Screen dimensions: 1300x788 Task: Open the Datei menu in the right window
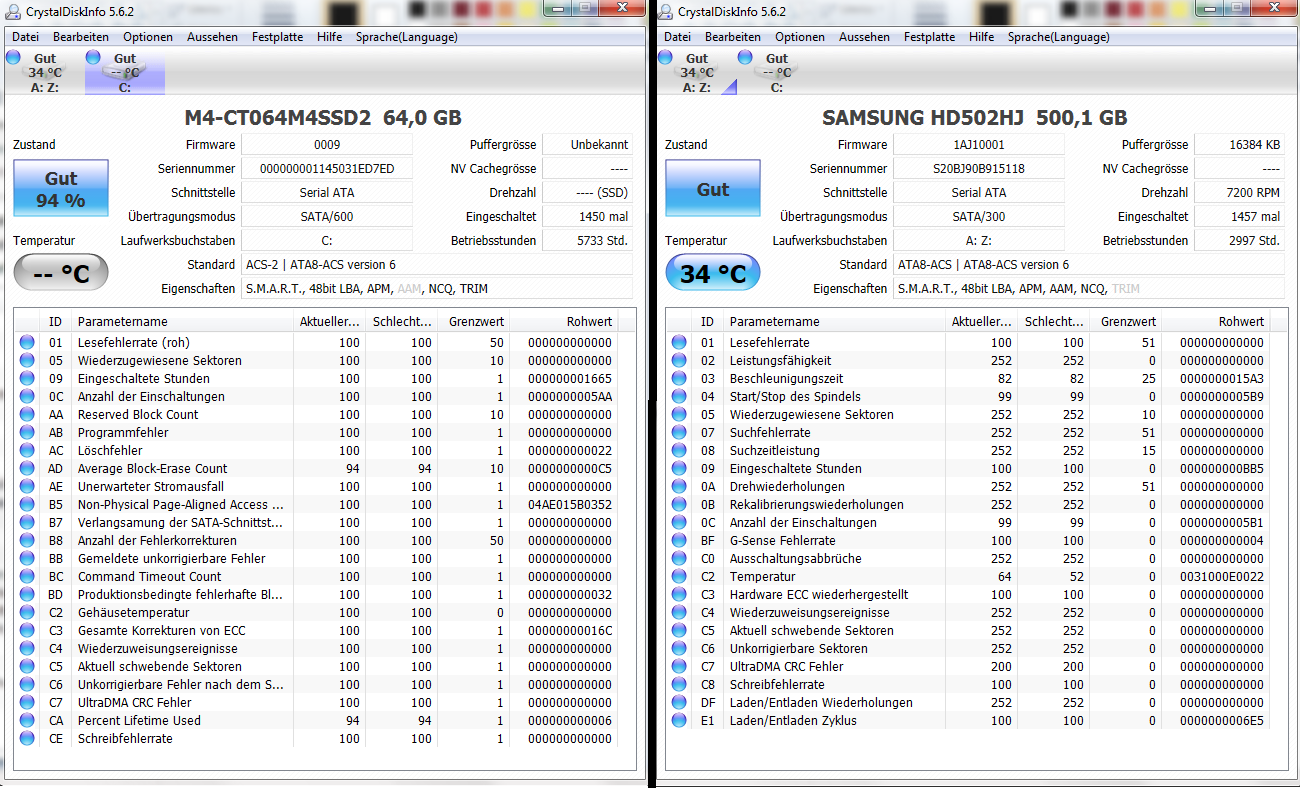coord(677,37)
